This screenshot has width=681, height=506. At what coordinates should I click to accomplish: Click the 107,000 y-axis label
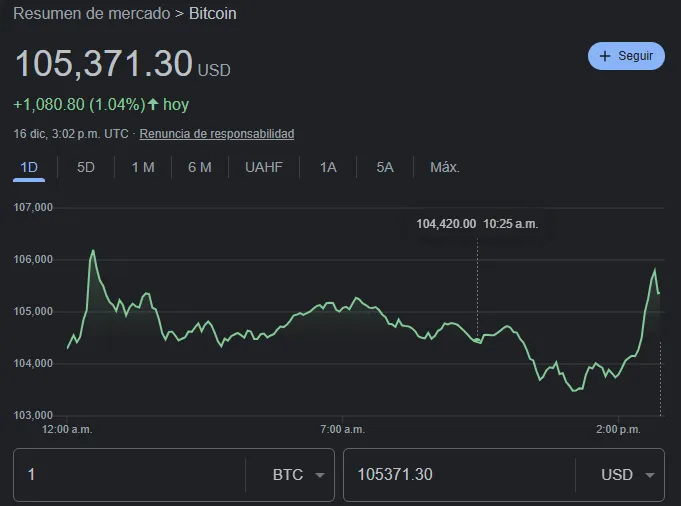coord(33,207)
